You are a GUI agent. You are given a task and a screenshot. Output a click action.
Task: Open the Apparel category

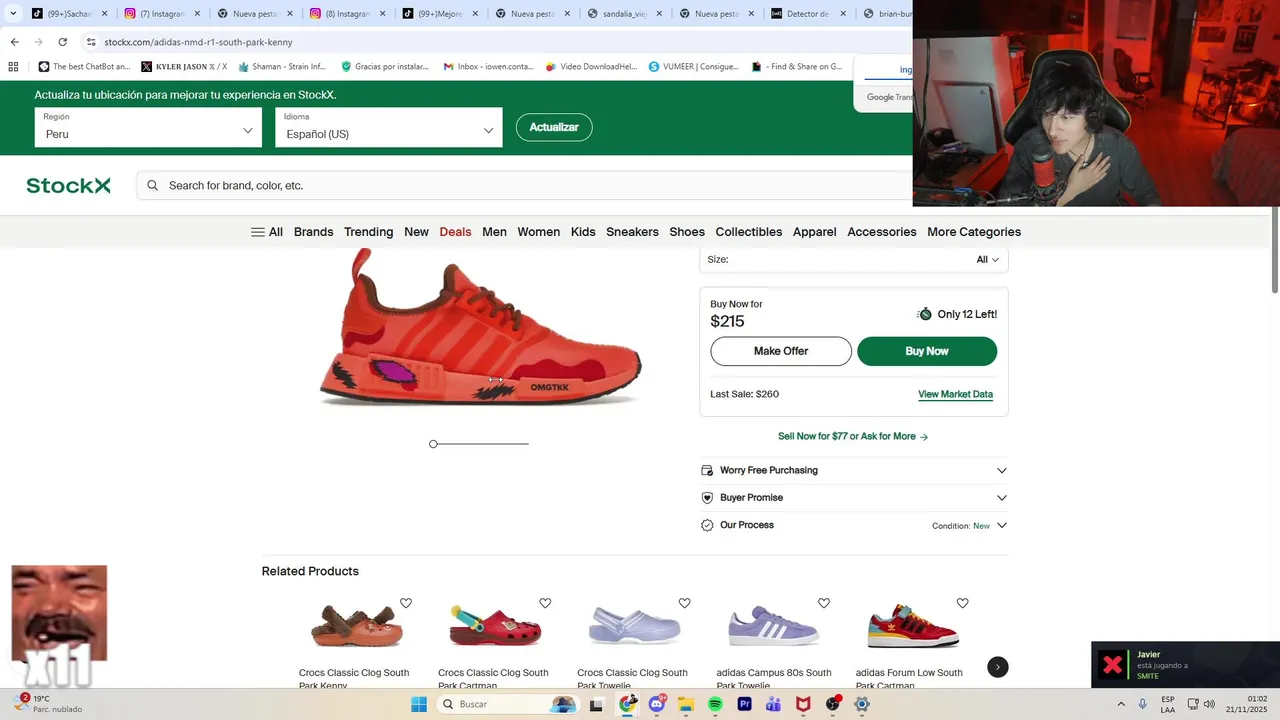815,232
